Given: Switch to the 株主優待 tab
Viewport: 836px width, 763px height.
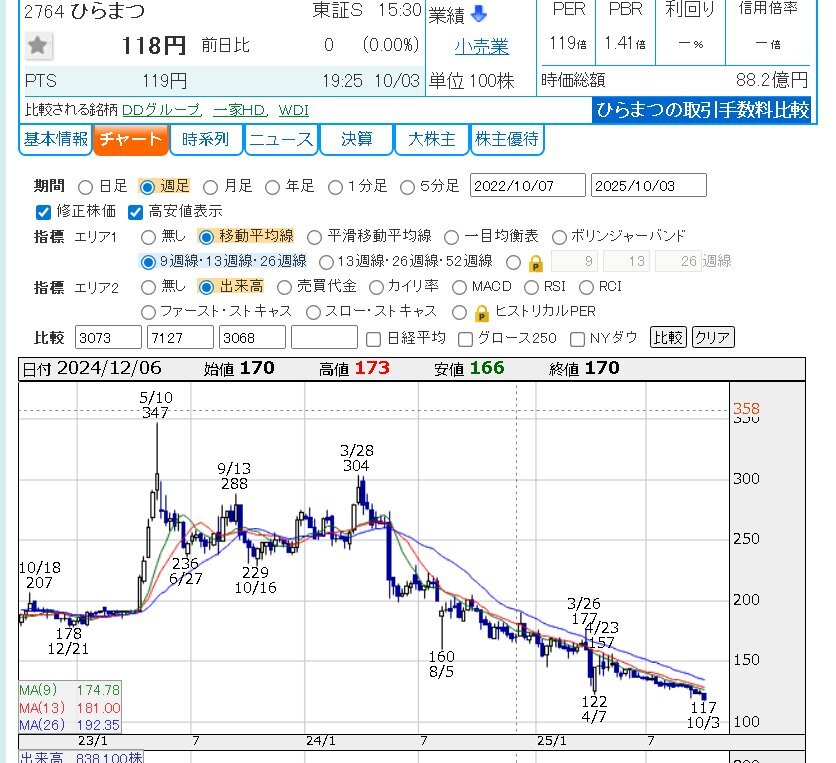Looking at the screenshot, I should (506, 140).
